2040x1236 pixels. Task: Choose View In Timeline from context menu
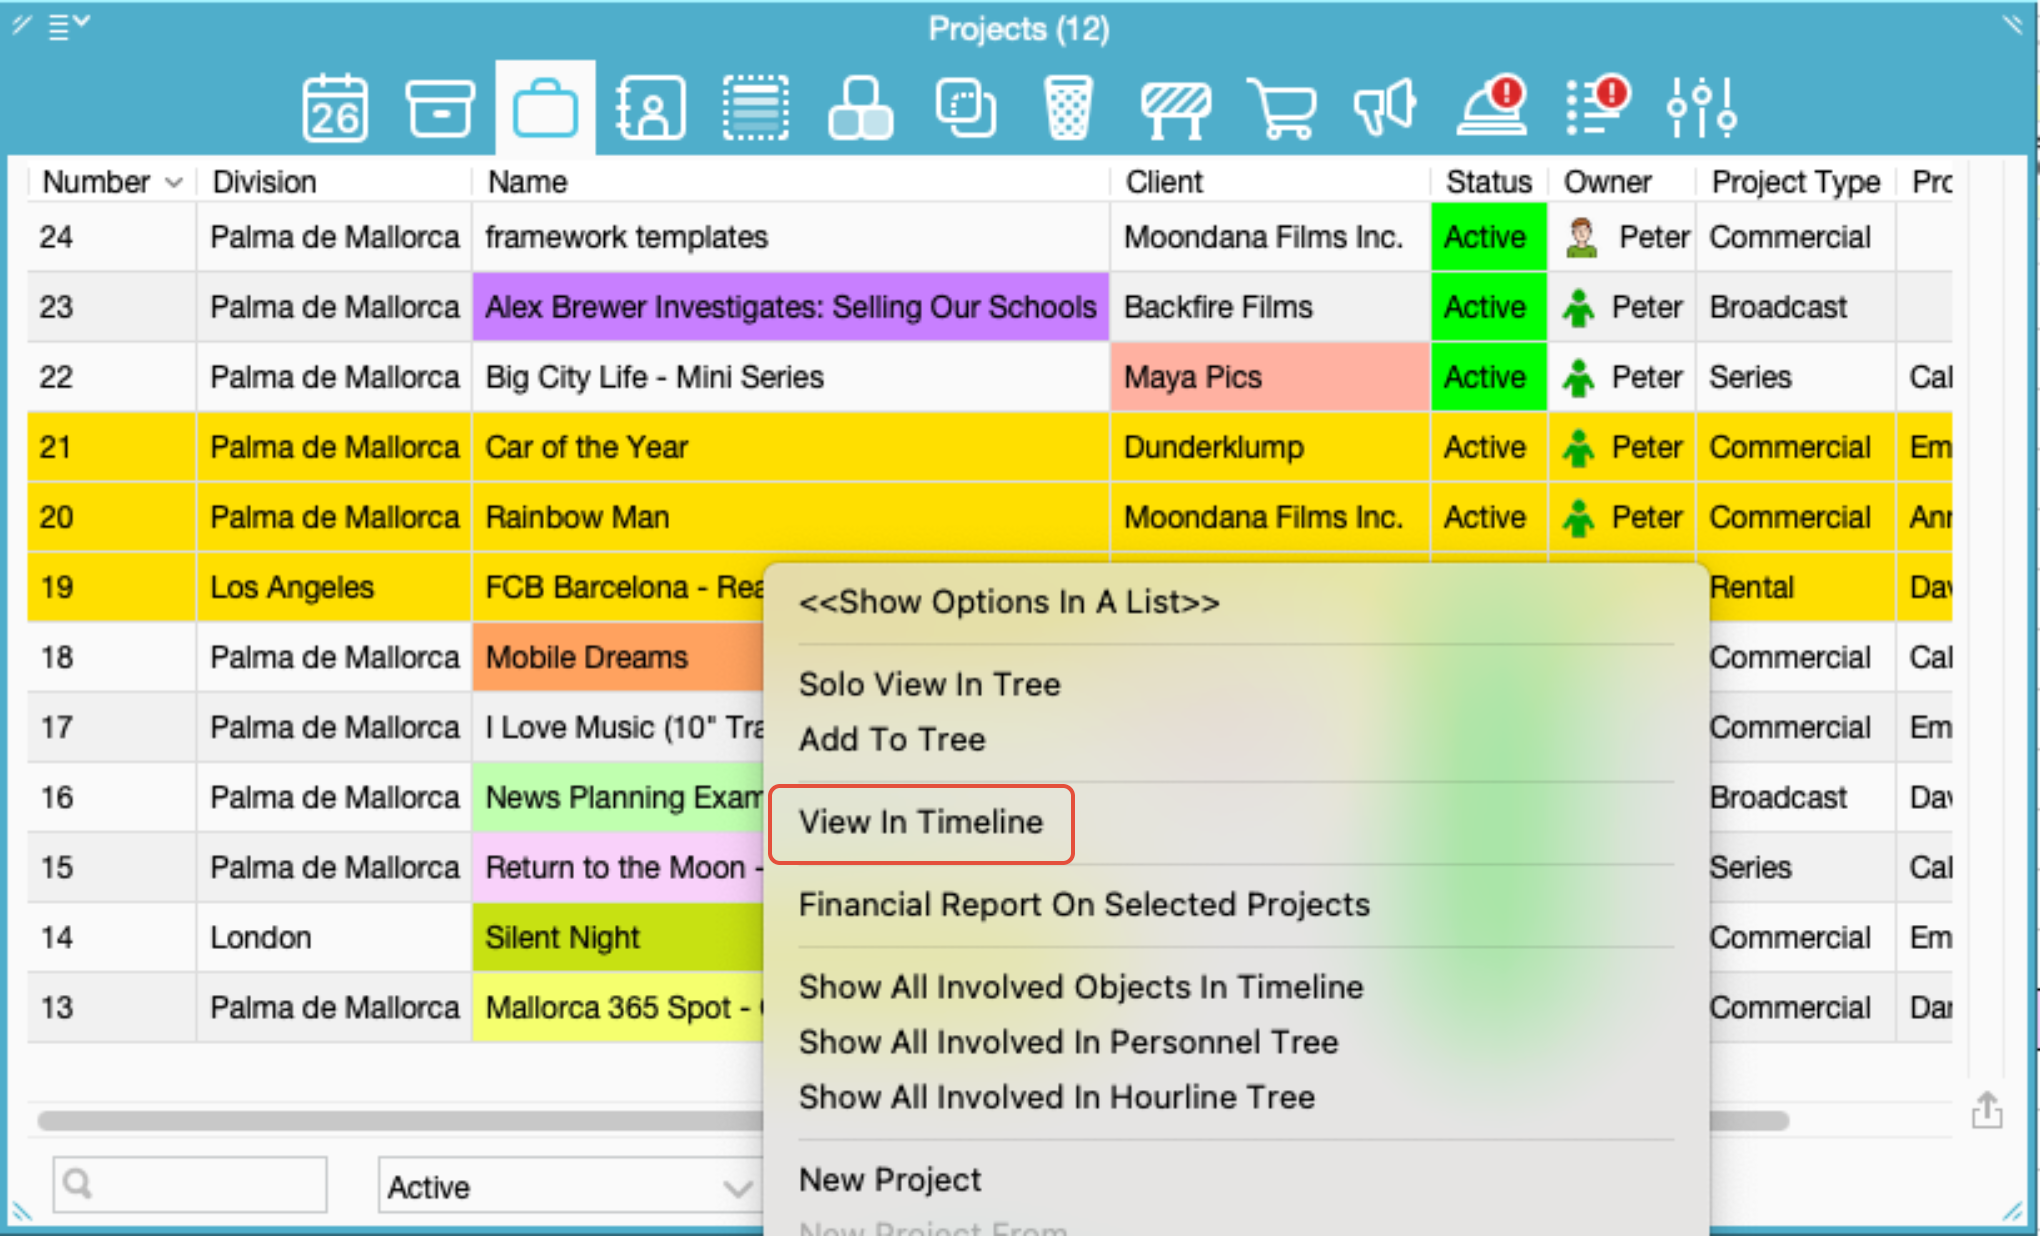[920, 822]
